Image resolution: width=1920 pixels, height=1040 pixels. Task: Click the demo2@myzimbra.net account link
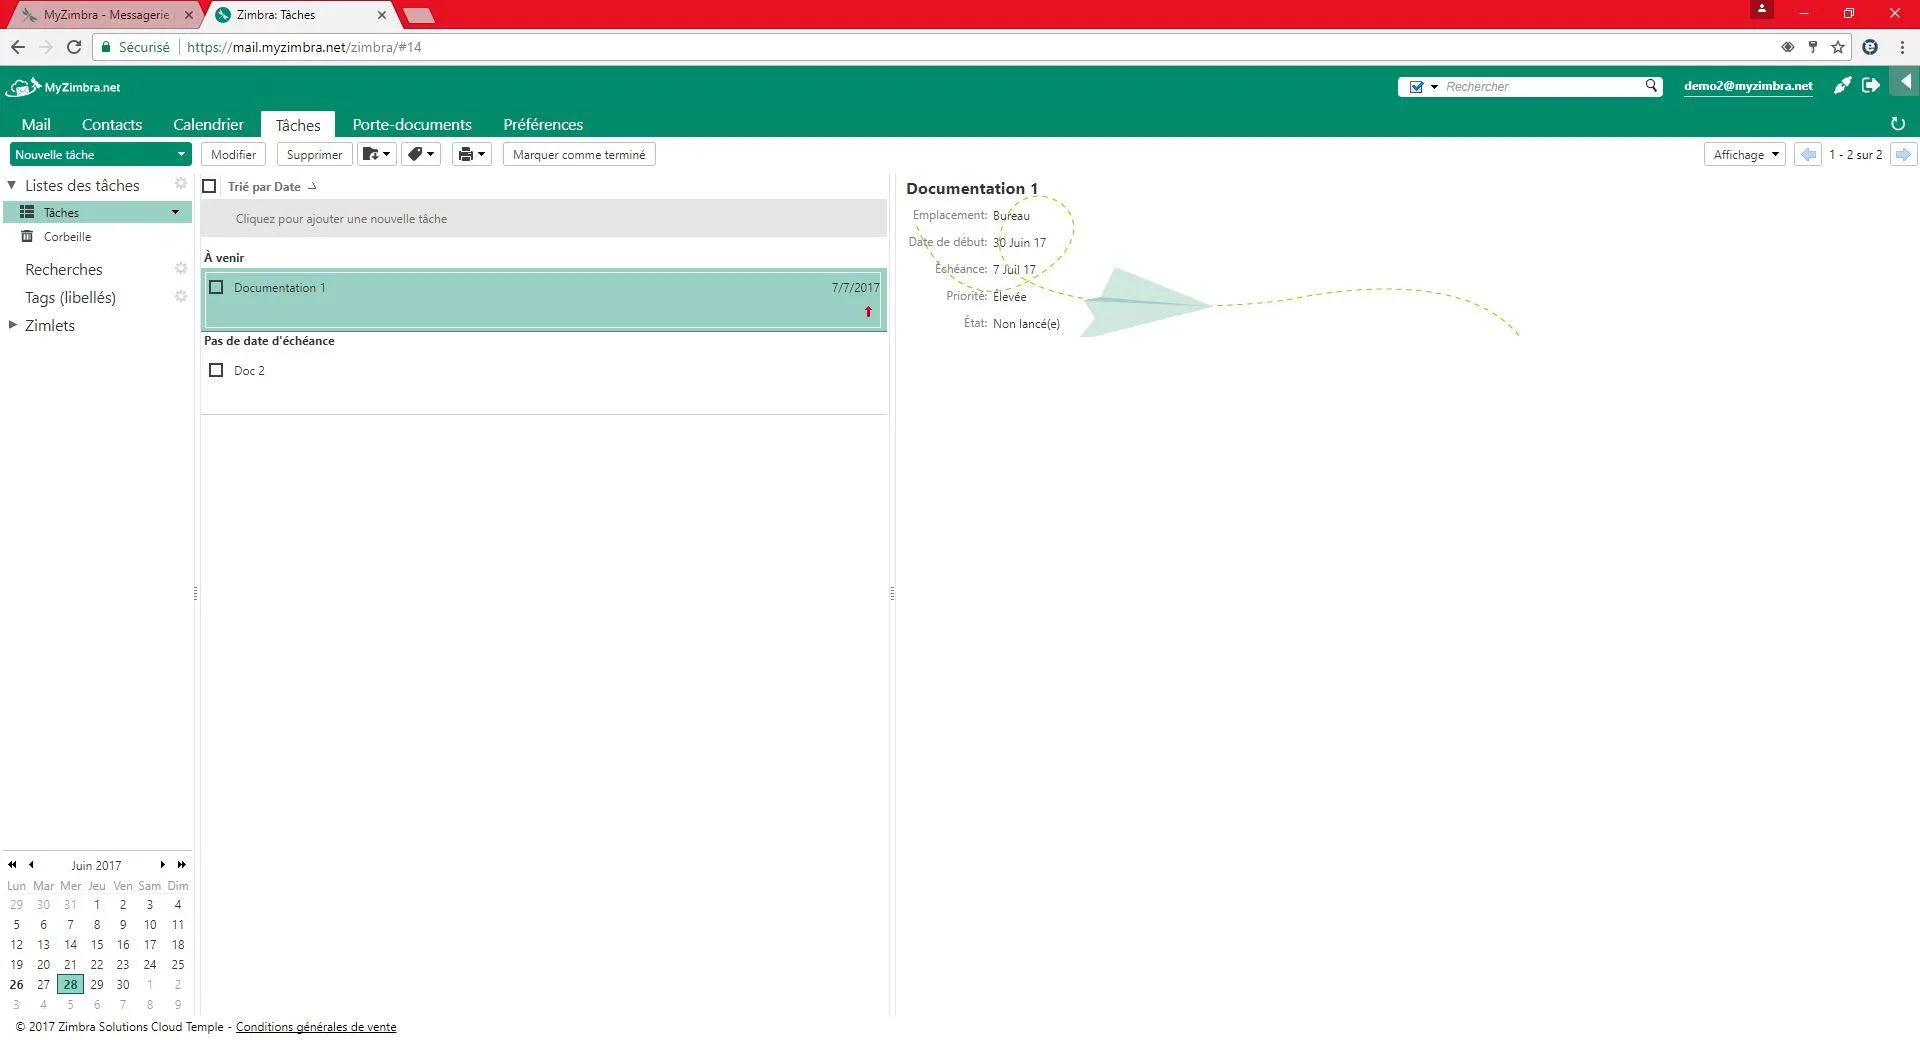(1748, 86)
